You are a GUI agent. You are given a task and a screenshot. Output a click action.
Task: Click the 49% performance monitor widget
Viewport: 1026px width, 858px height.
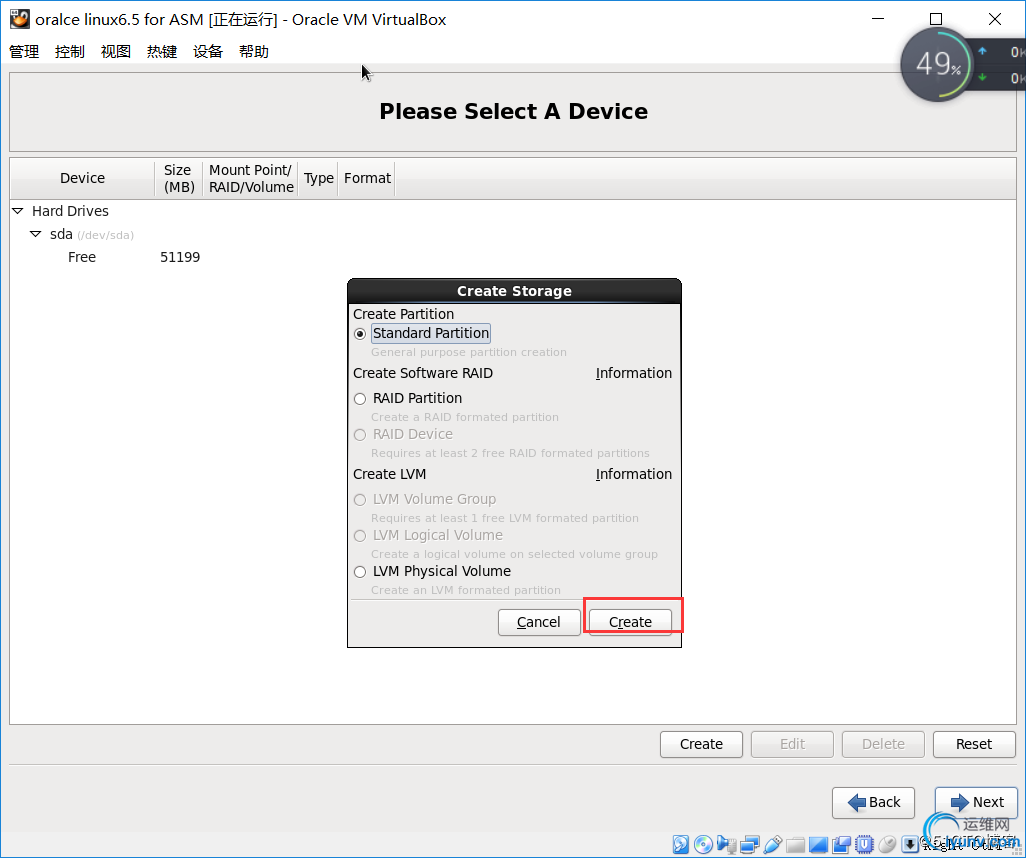click(x=937, y=64)
